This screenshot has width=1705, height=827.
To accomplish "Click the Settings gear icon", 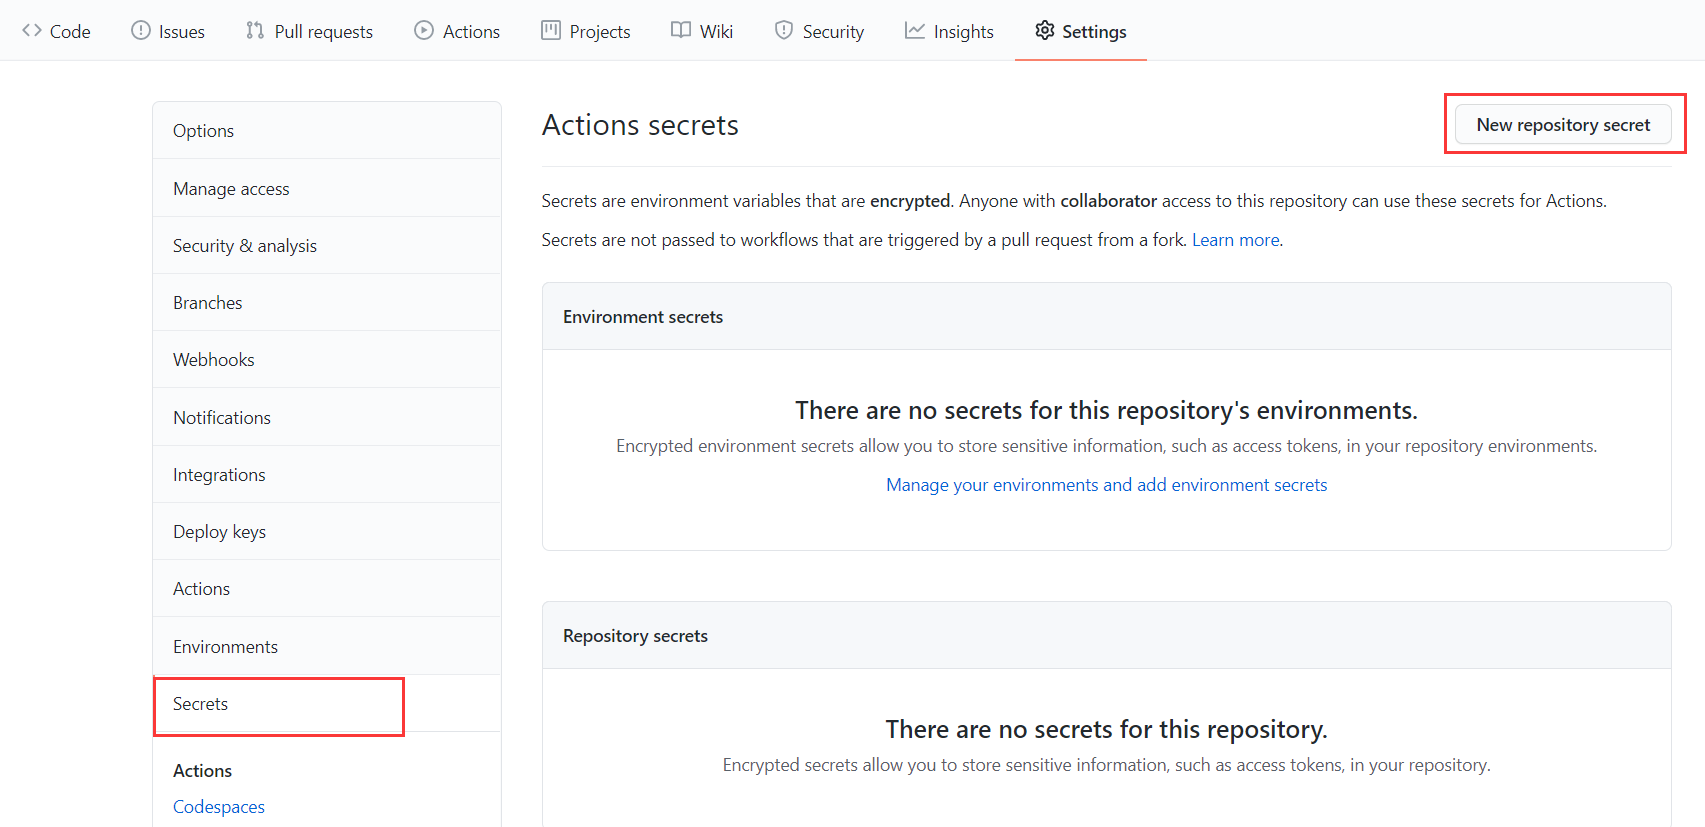I will 1045,31.
